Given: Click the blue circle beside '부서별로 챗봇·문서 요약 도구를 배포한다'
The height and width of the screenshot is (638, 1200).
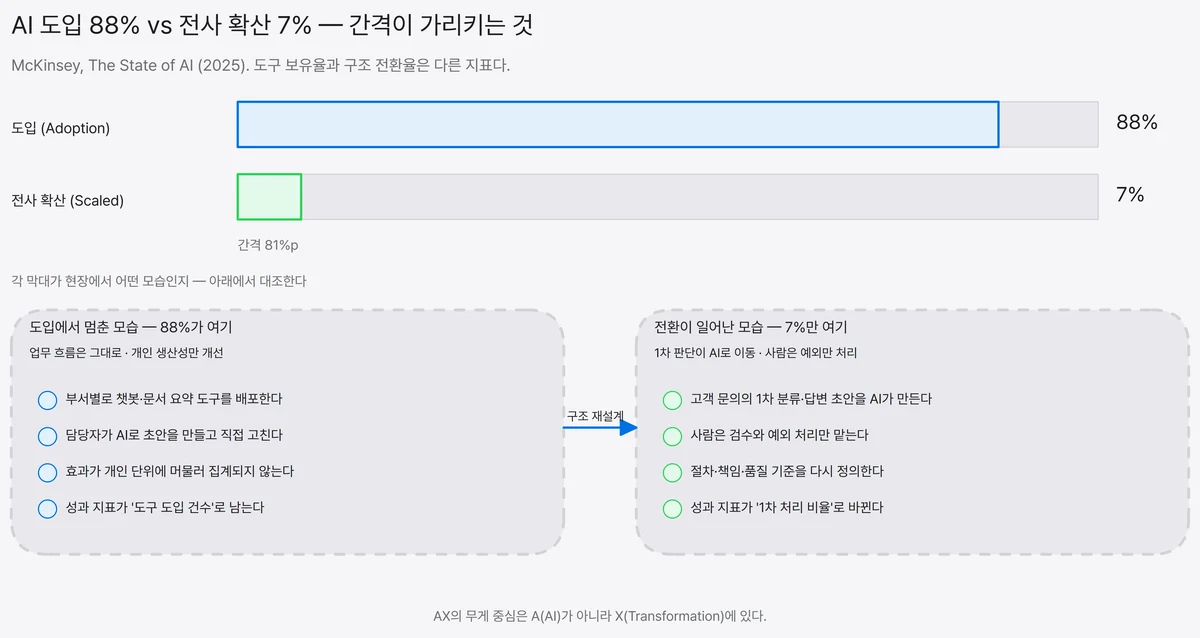Looking at the screenshot, I should (x=47, y=400).
